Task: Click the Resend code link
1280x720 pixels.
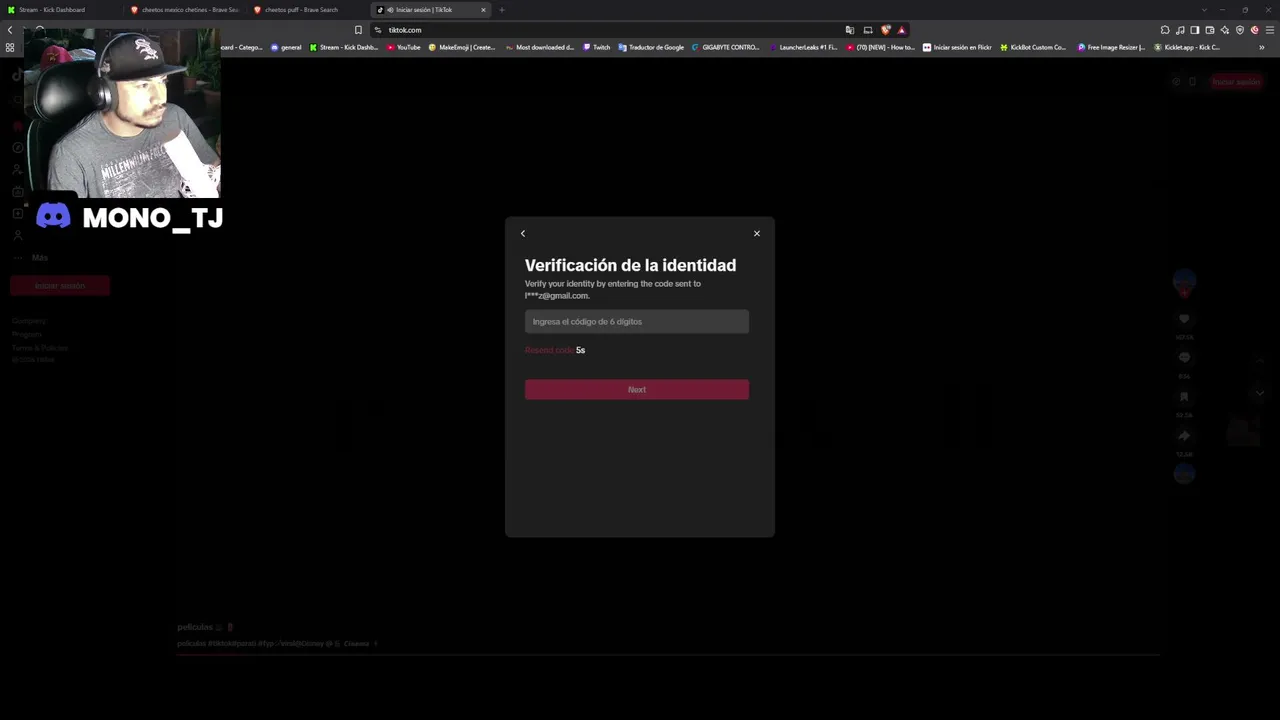Action: [x=549, y=350]
